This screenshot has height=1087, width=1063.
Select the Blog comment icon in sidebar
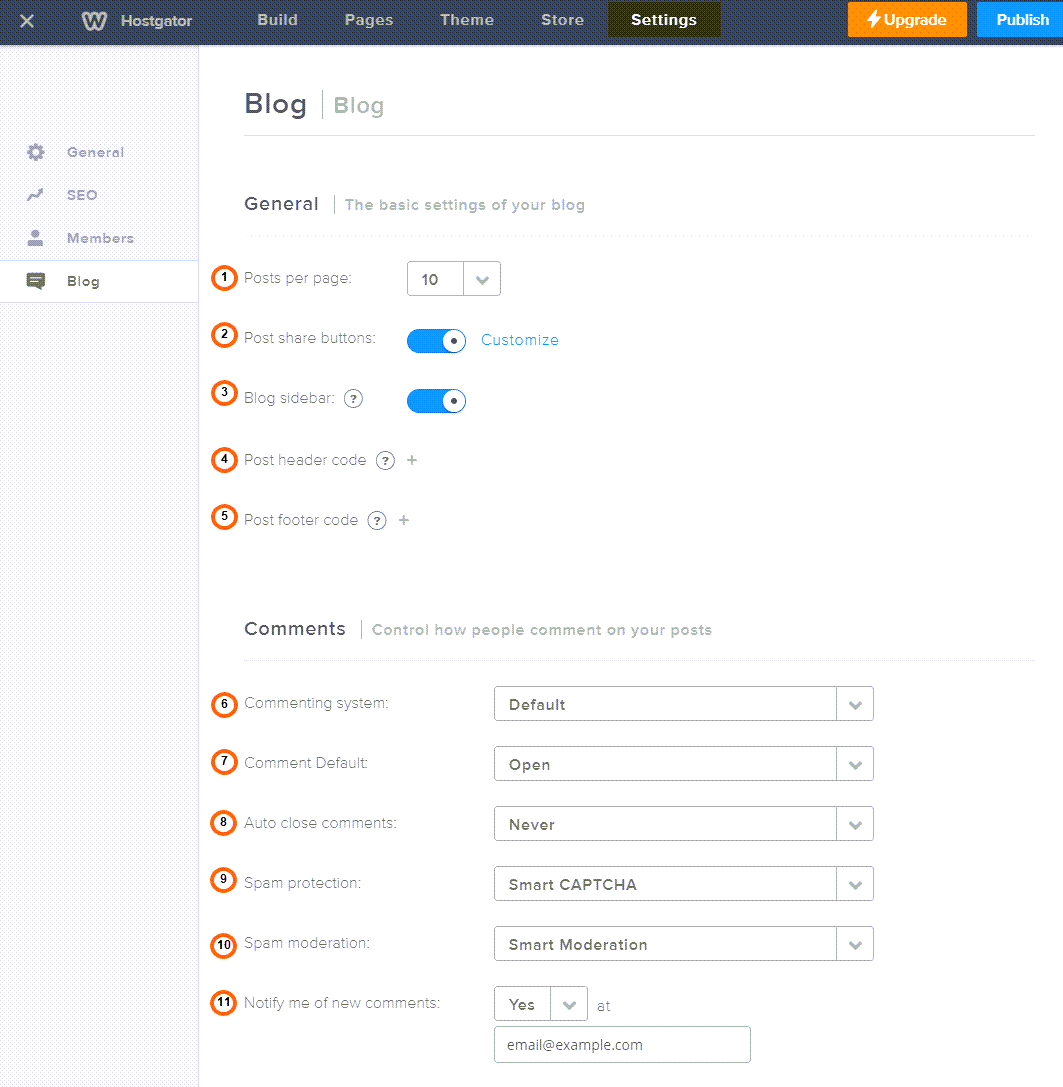pyautogui.click(x=37, y=281)
